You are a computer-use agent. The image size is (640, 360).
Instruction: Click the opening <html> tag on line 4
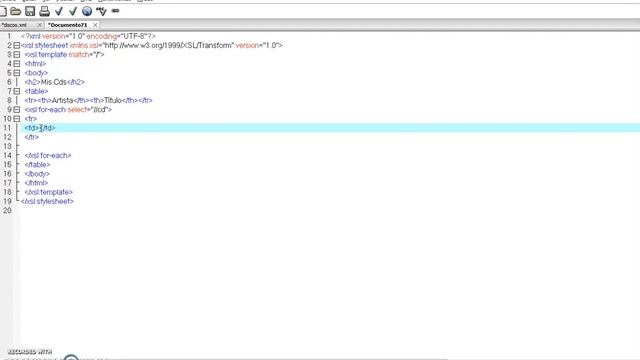point(35,64)
